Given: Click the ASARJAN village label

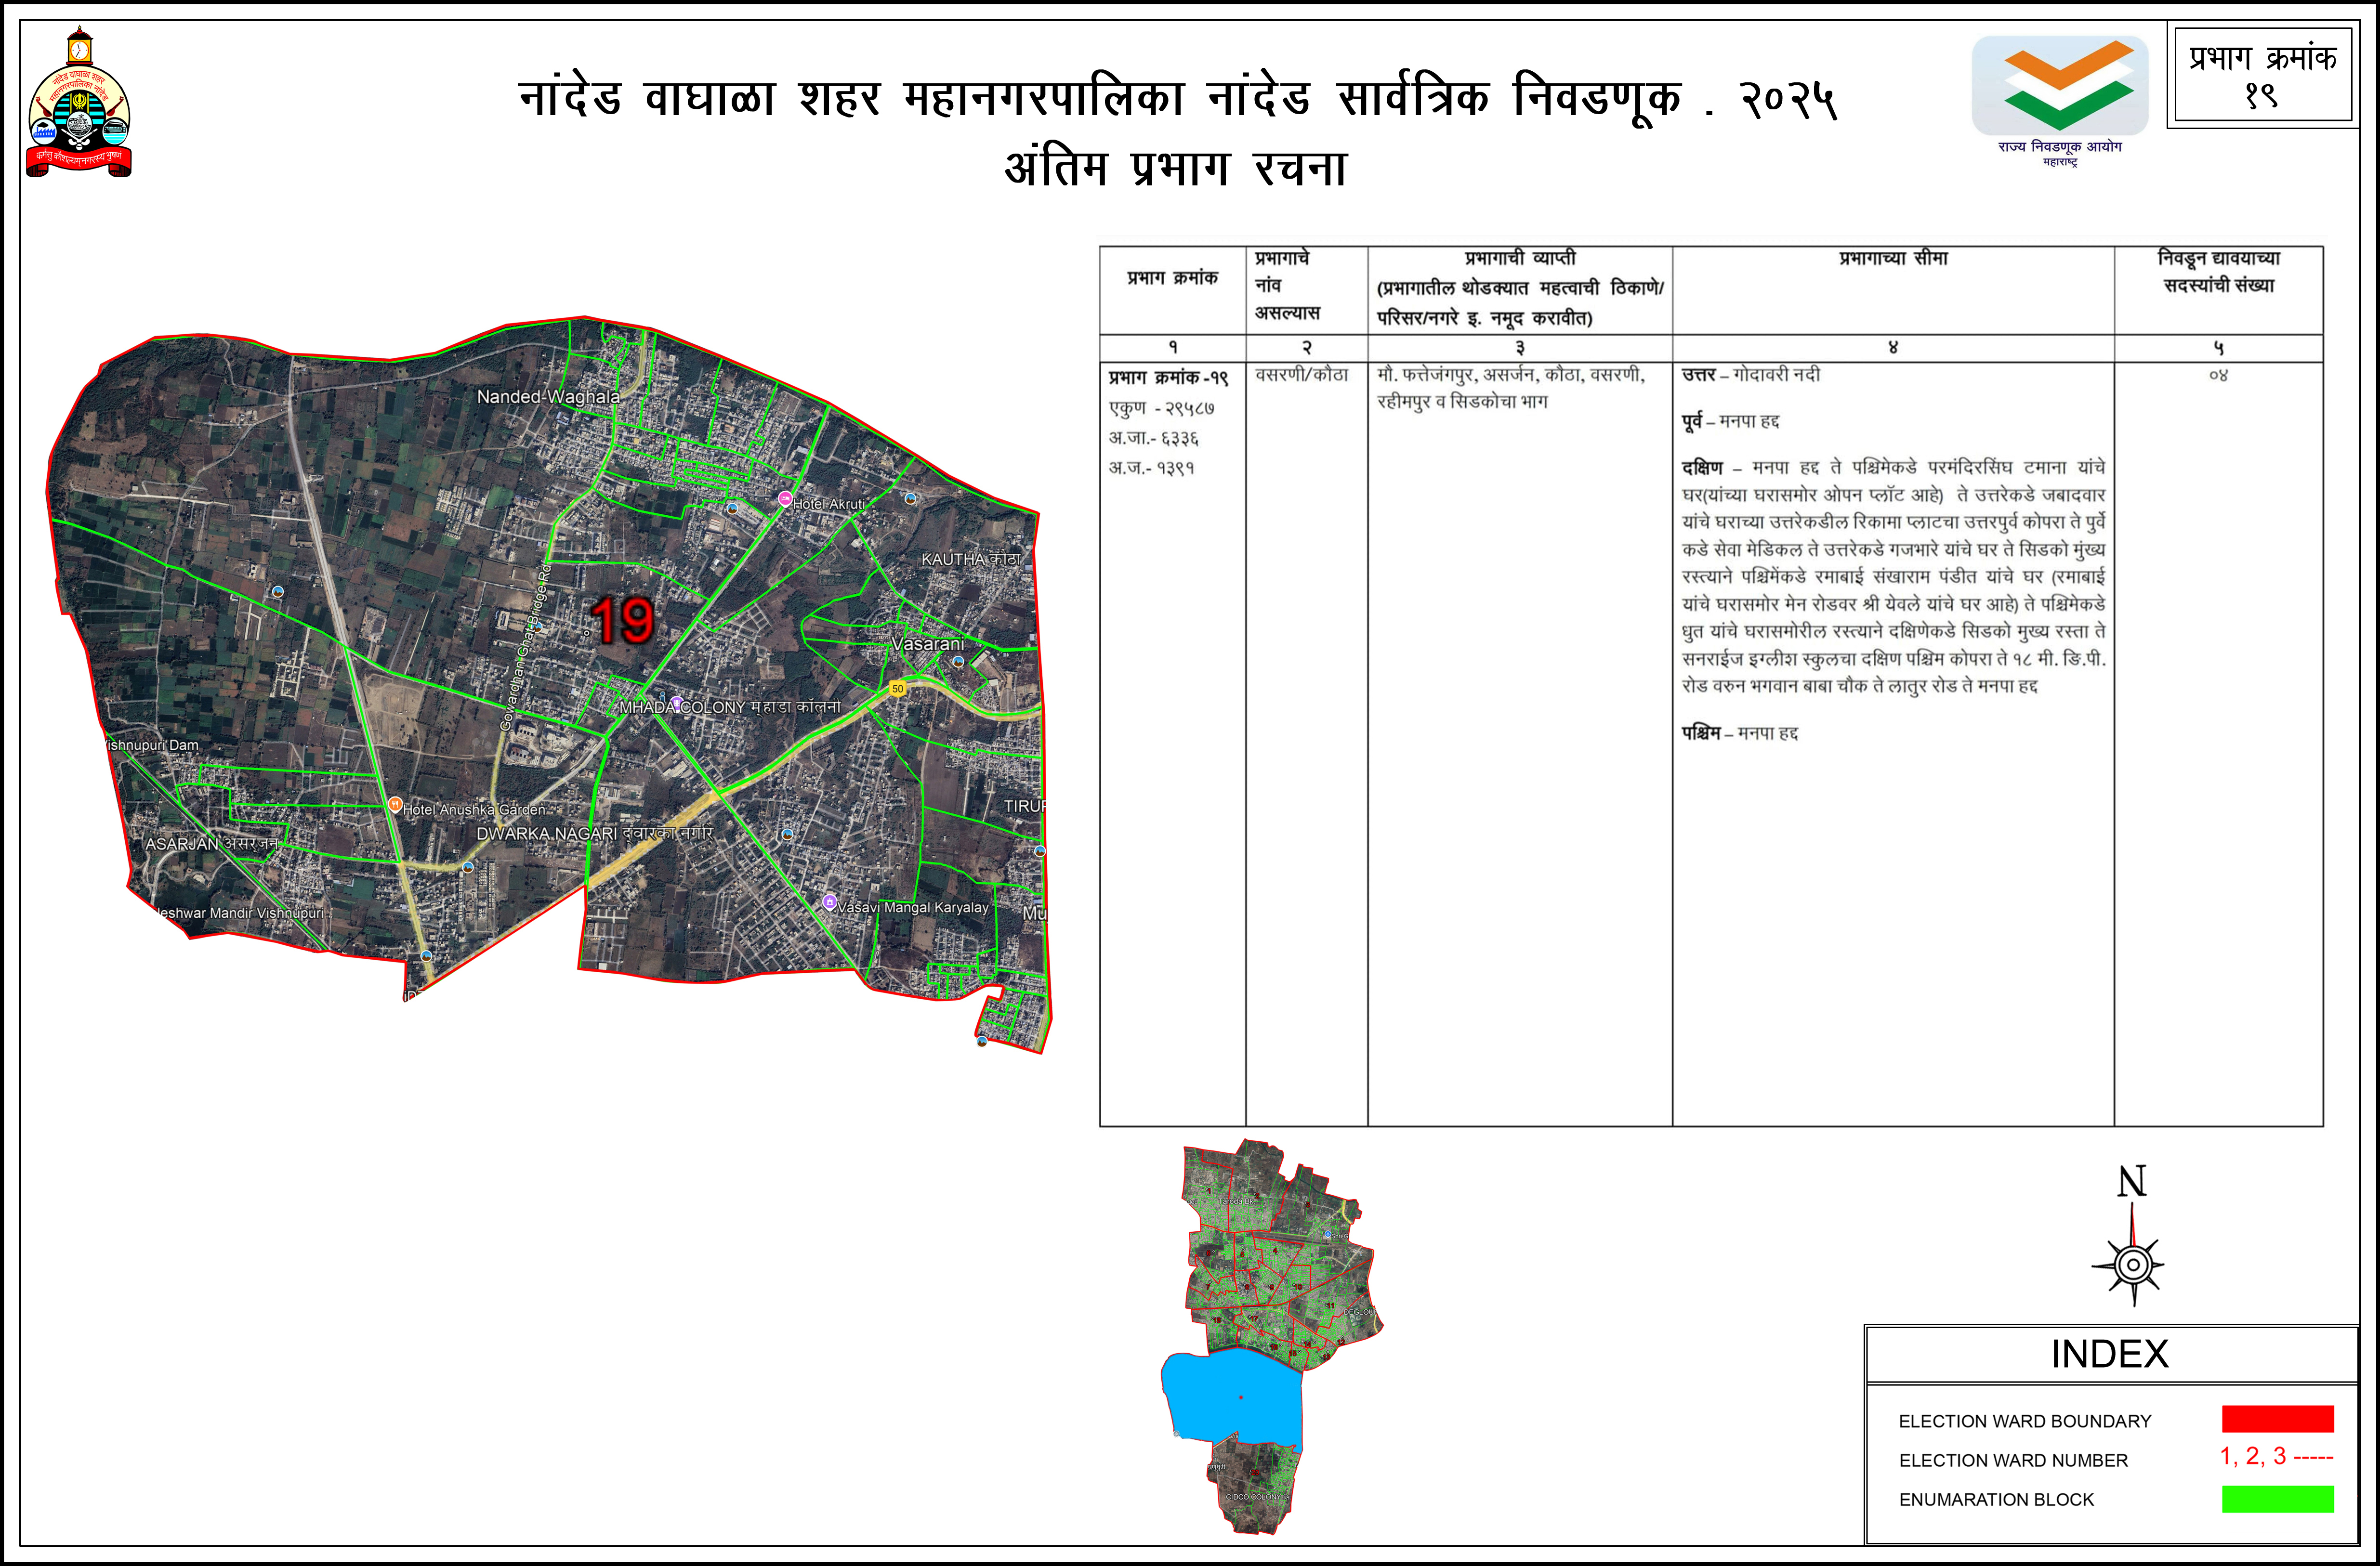Looking at the screenshot, I should click(182, 844).
